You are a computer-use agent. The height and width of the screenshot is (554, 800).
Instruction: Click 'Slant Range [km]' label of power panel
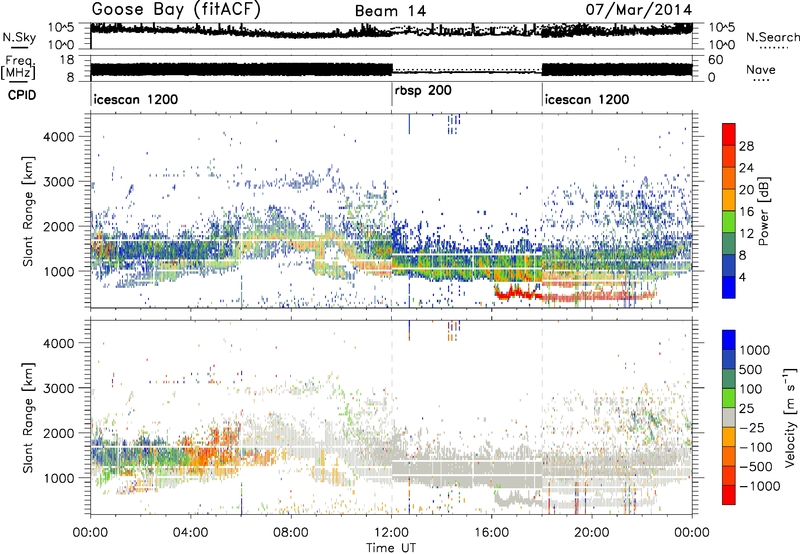(x=28, y=211)
